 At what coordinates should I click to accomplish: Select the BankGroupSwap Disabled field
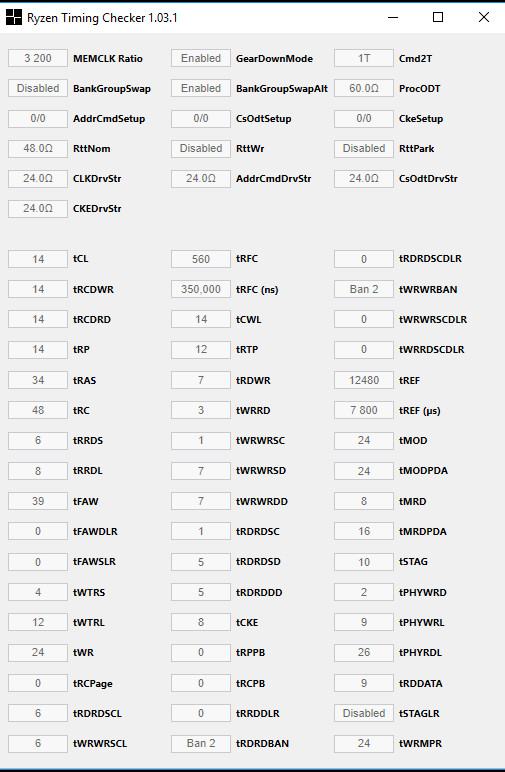(38, 88)
